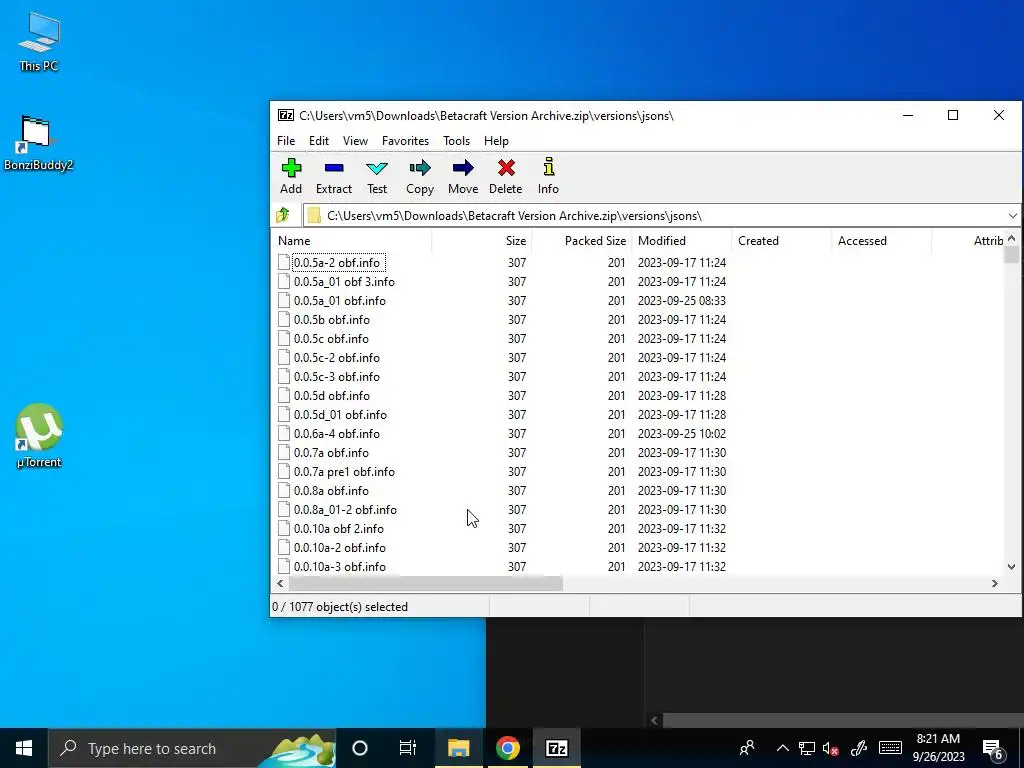The image size is (1024, 768).
Task: Select the This PC desktop icon
Action: pyautogui.click(x=39, y=41)
